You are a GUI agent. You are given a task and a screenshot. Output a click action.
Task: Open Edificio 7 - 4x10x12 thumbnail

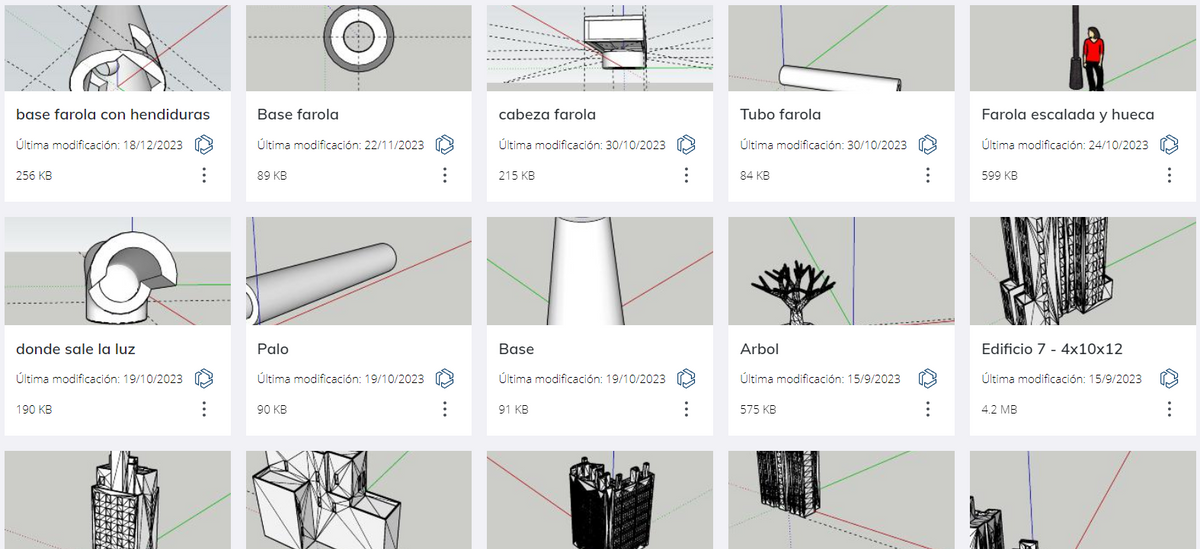point(1083,271)
